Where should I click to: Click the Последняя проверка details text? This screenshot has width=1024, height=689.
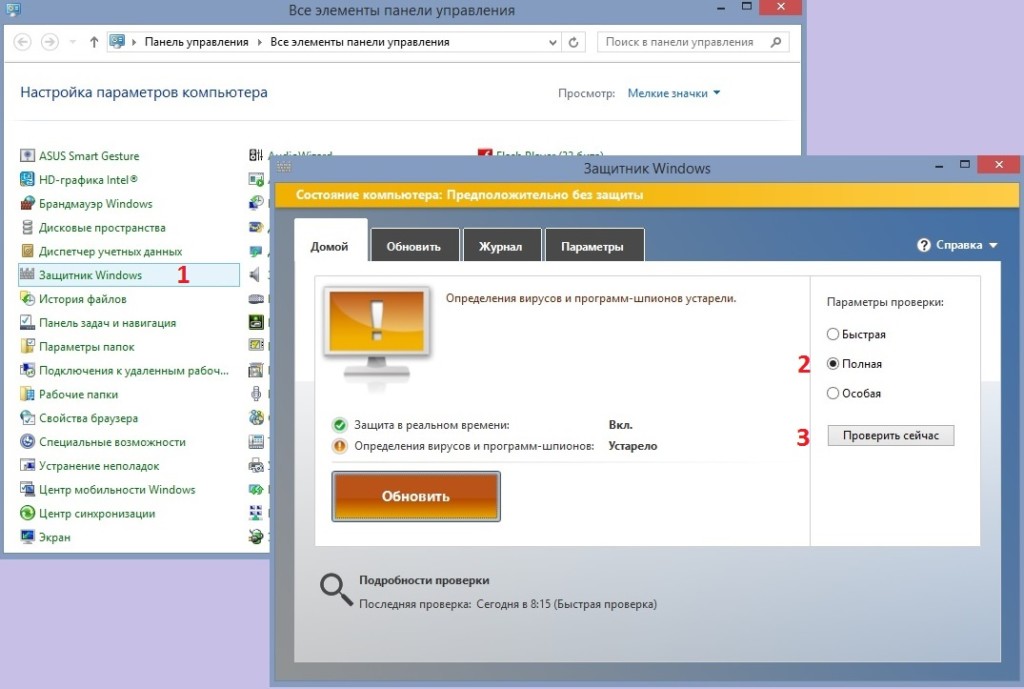click(508, 604)
